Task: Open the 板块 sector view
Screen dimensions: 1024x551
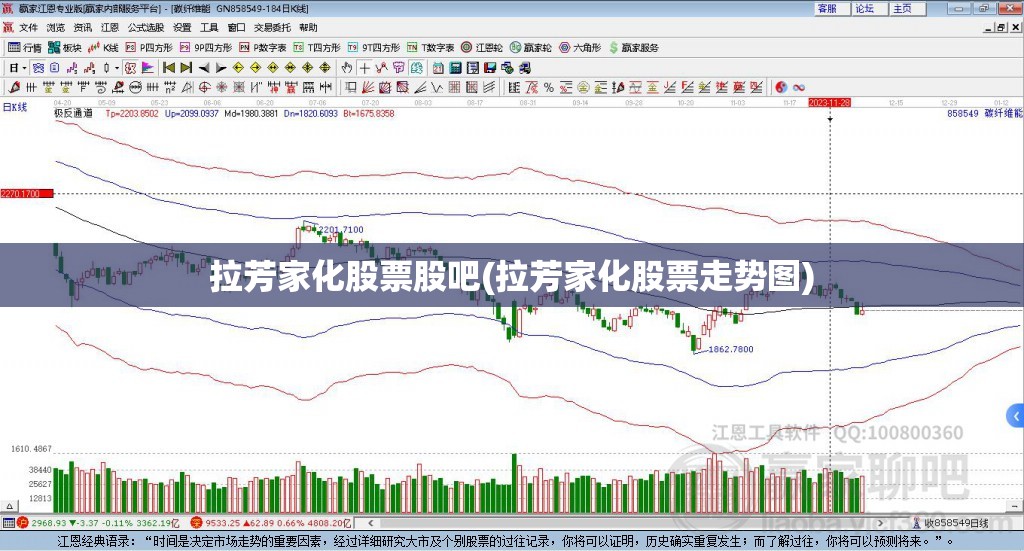Action: [x=65, y=48]
